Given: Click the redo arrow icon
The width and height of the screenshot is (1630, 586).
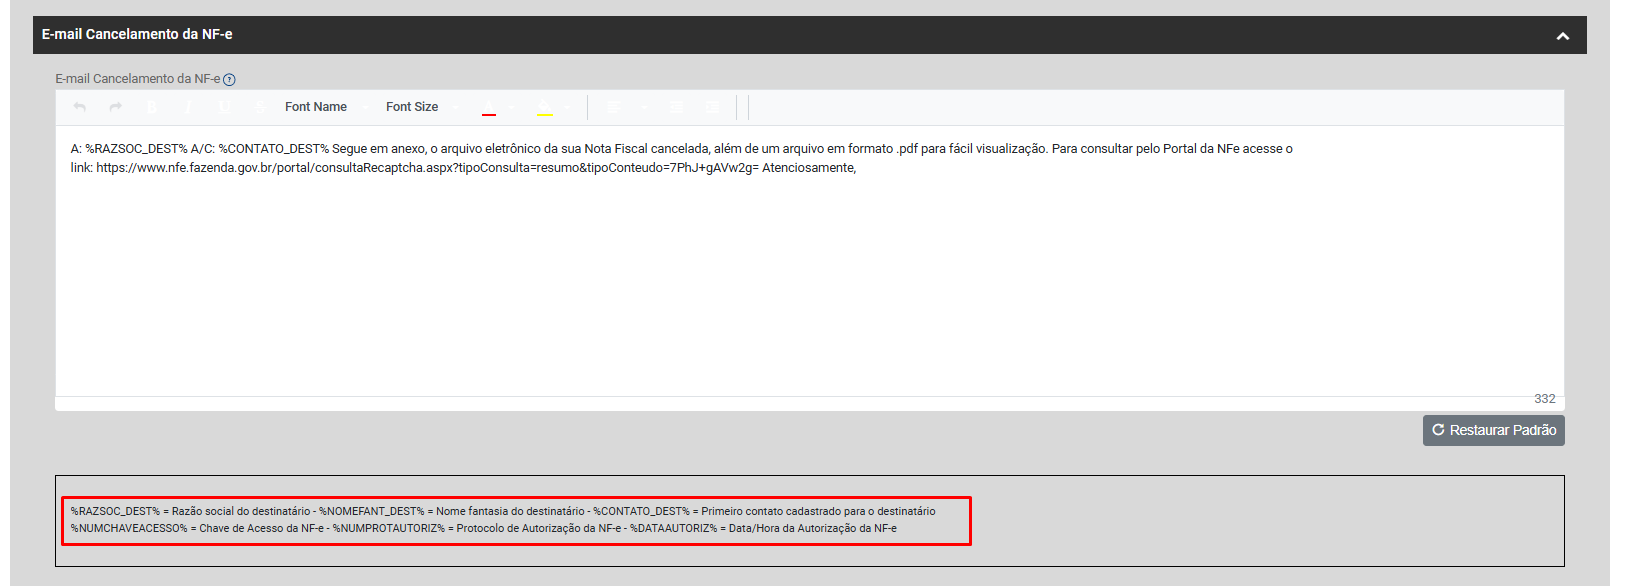Looking at the screenshot, I should [116, 107].
